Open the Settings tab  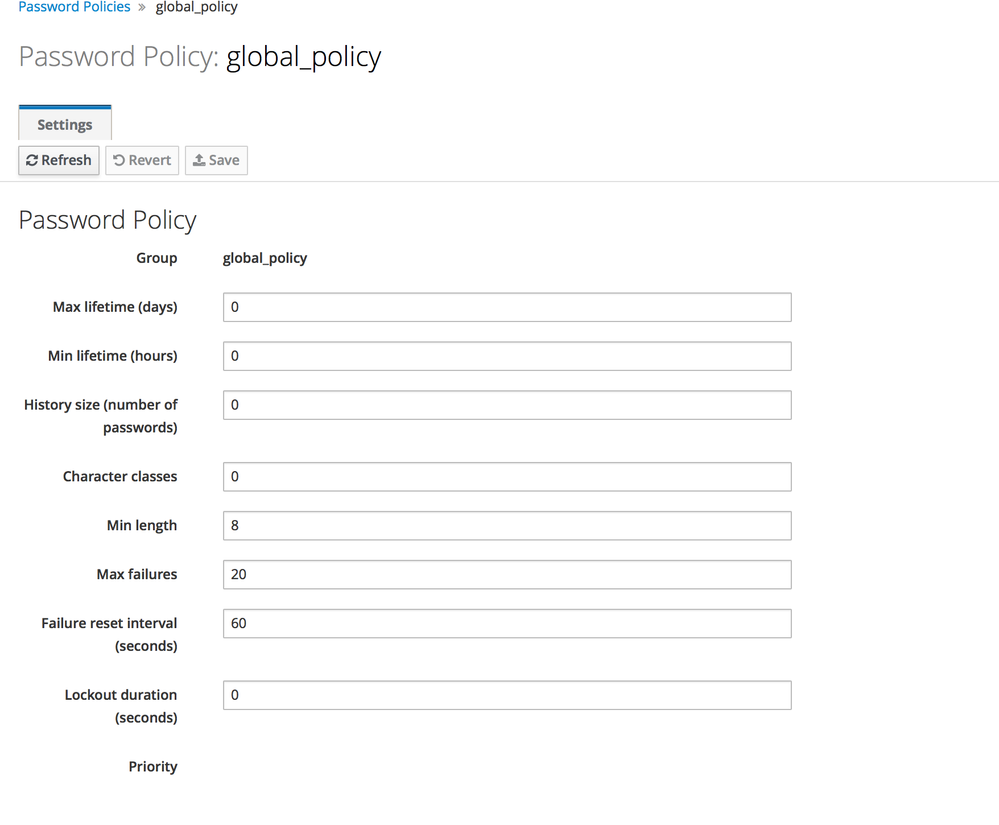65,125
